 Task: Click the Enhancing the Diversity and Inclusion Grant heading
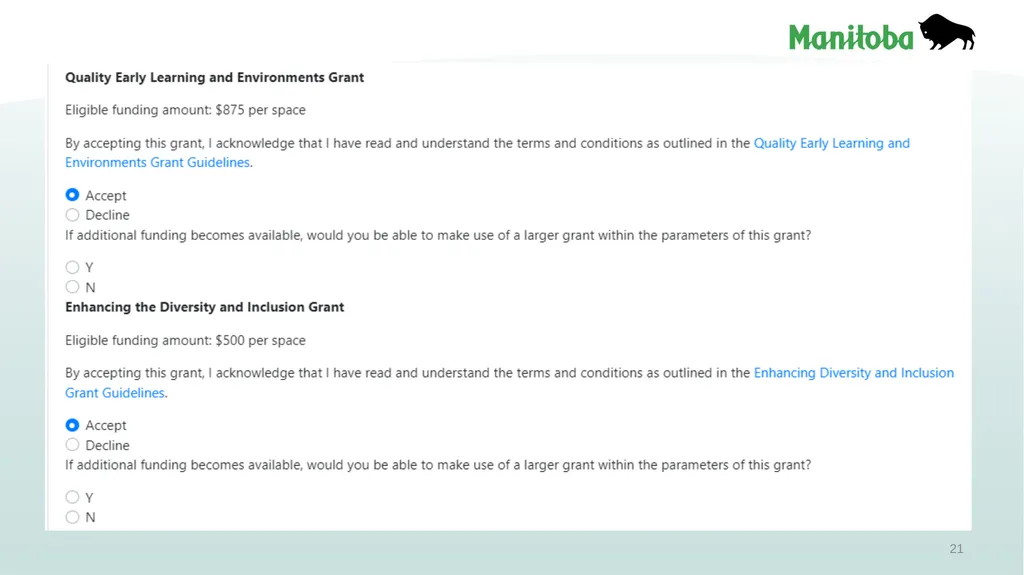click(x=204, y=307)
